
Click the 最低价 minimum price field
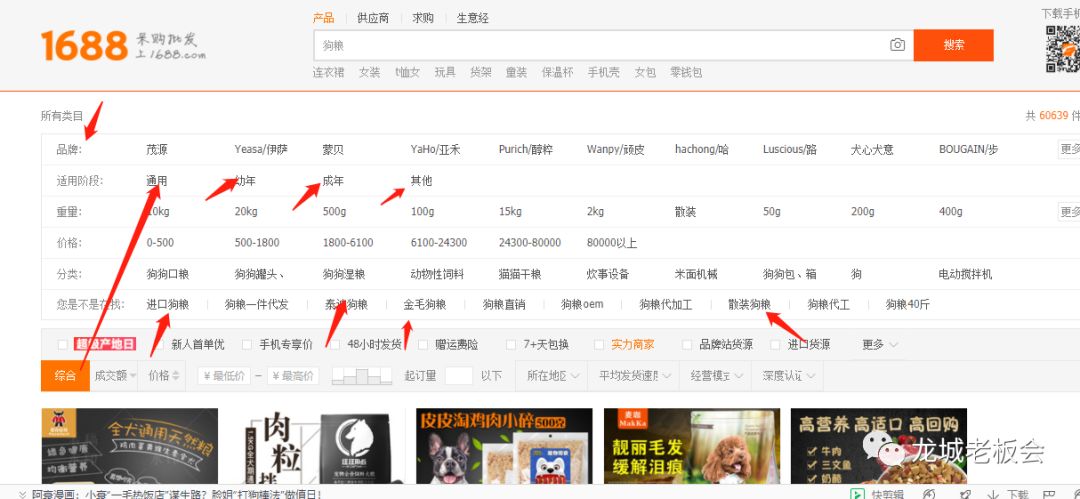tap(224, 376)
